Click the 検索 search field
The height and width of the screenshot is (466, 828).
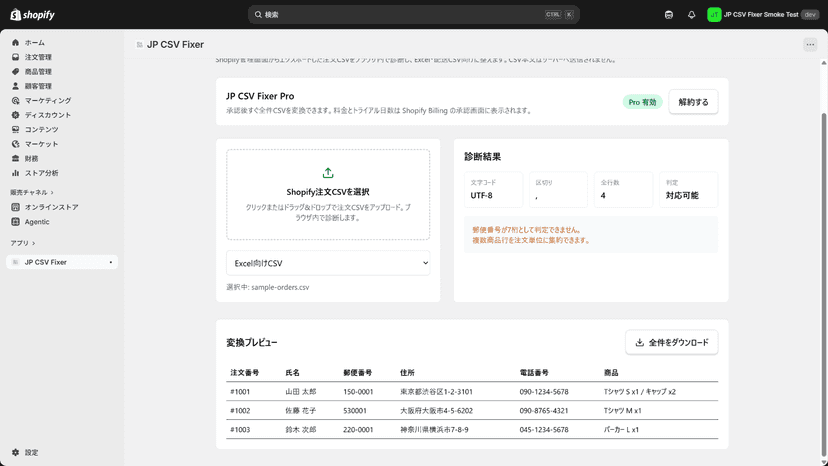coord(414,15)
